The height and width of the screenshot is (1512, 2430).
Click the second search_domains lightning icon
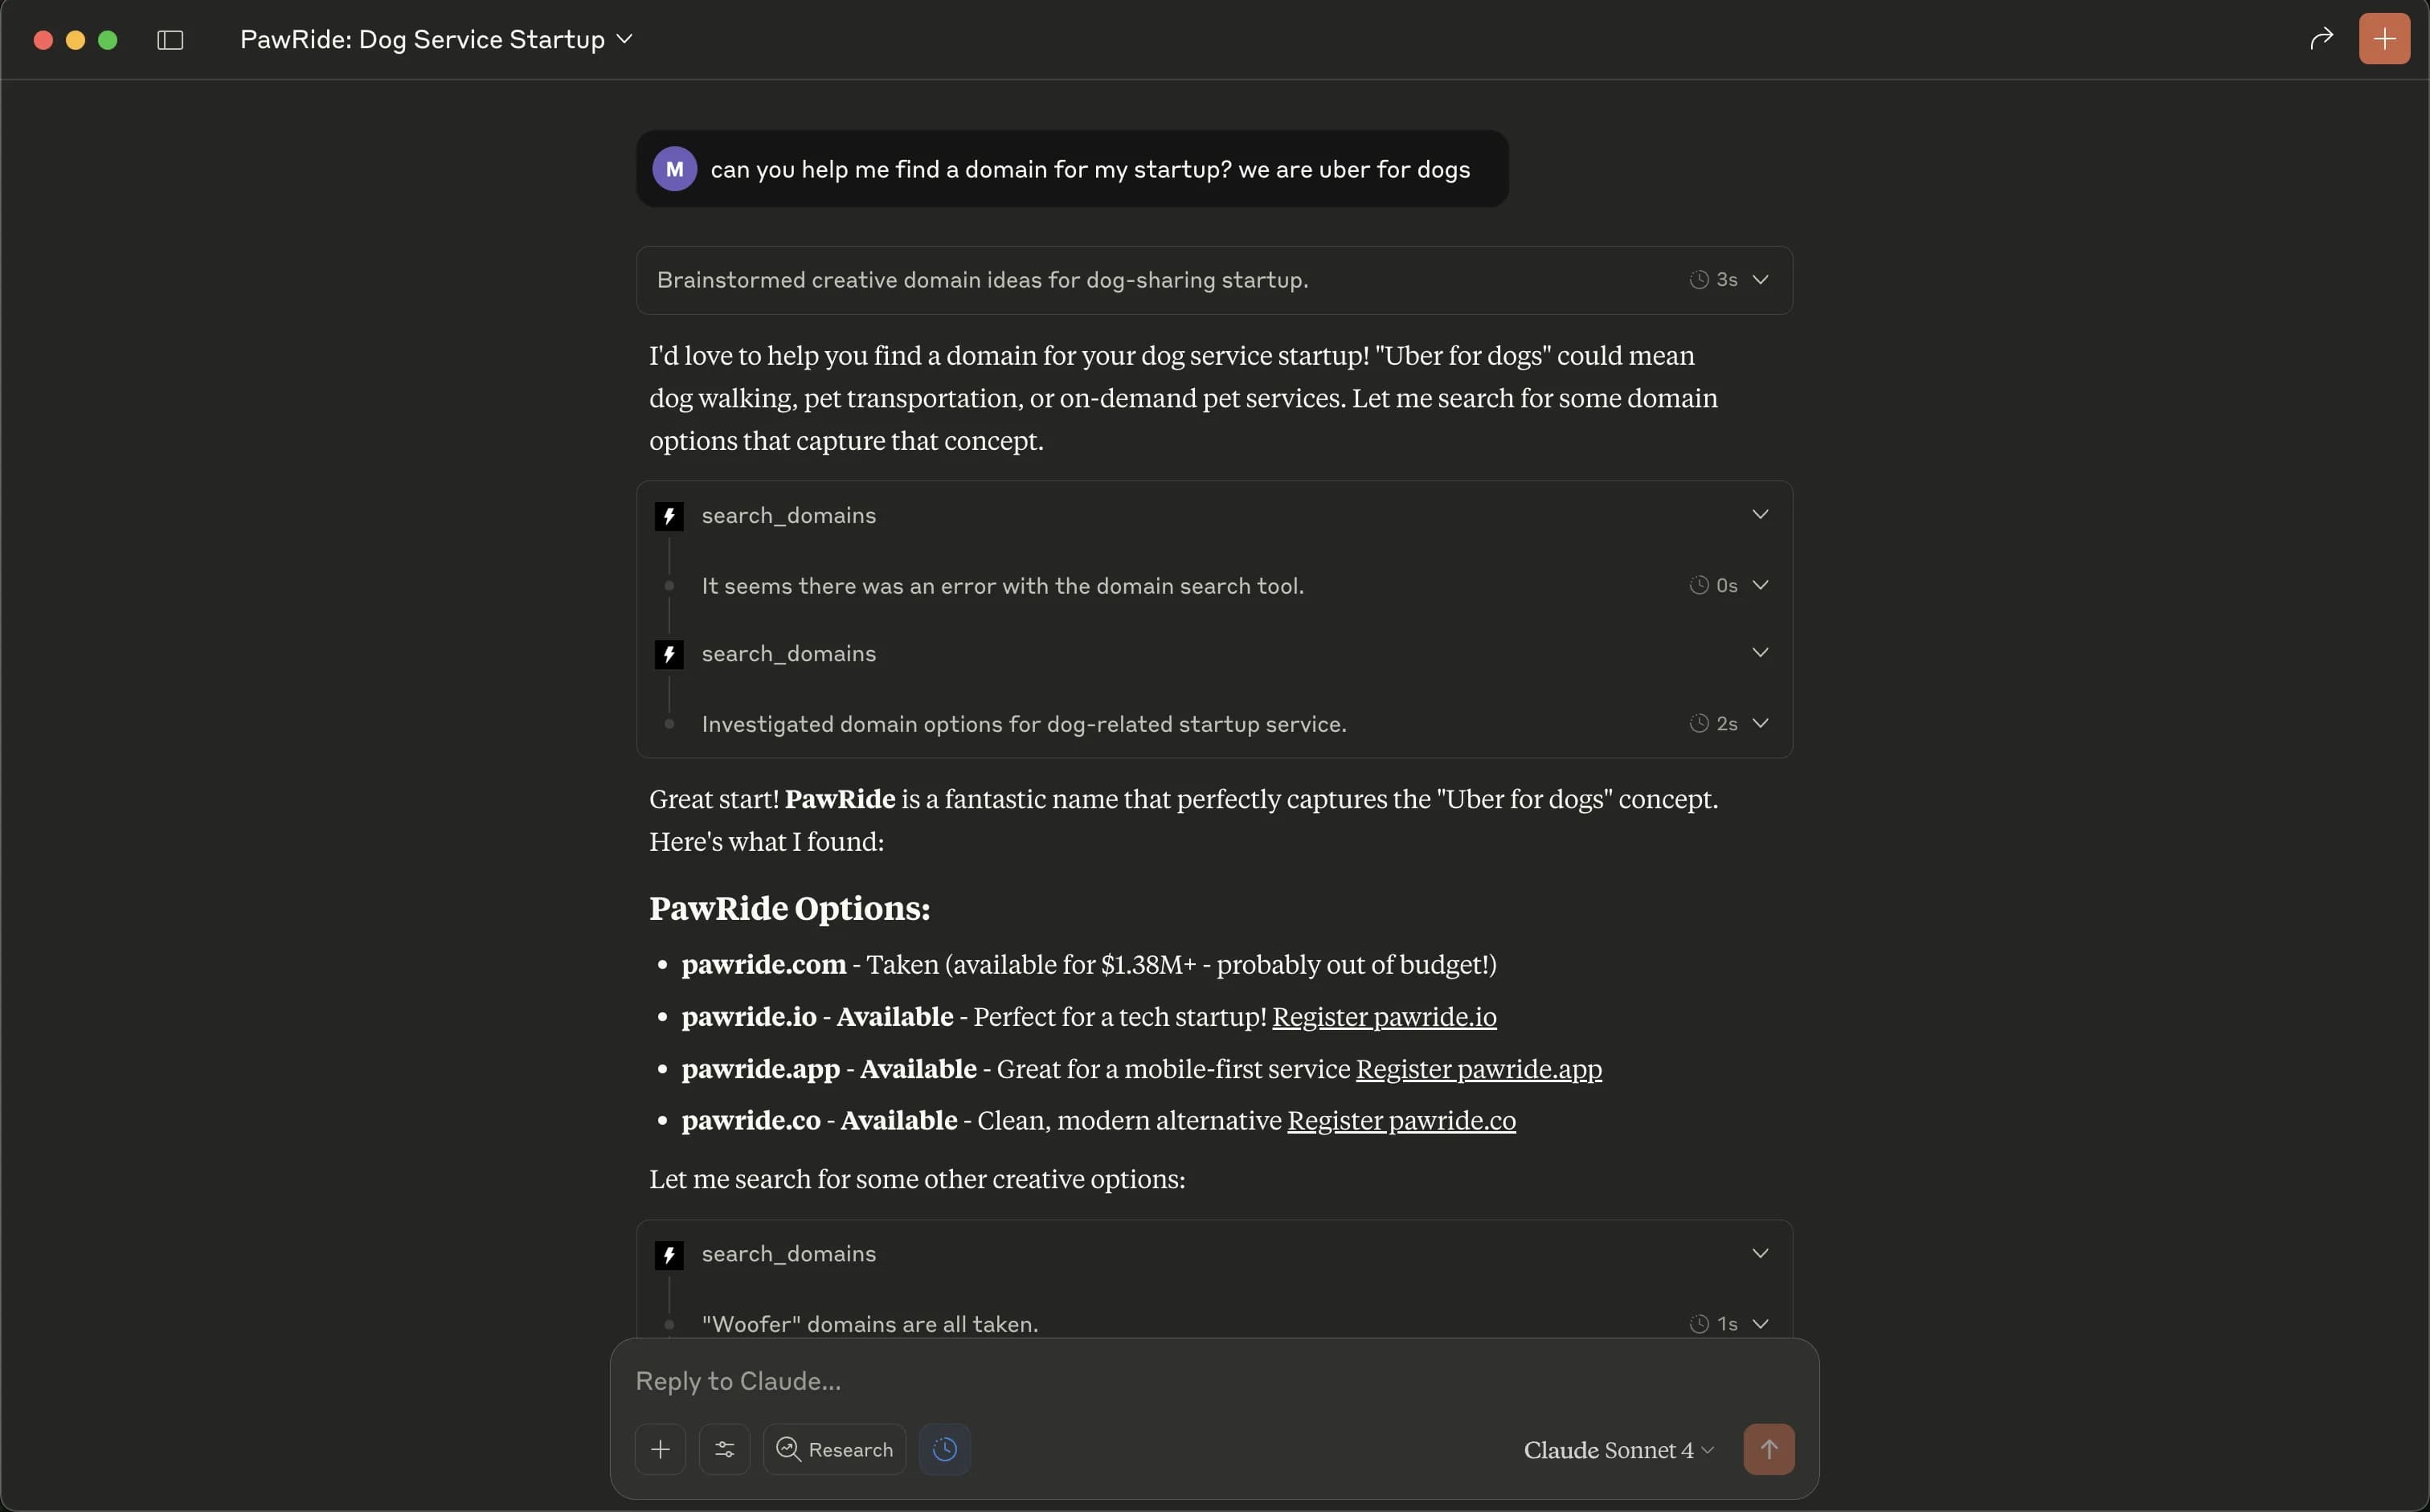pos(669,654)
